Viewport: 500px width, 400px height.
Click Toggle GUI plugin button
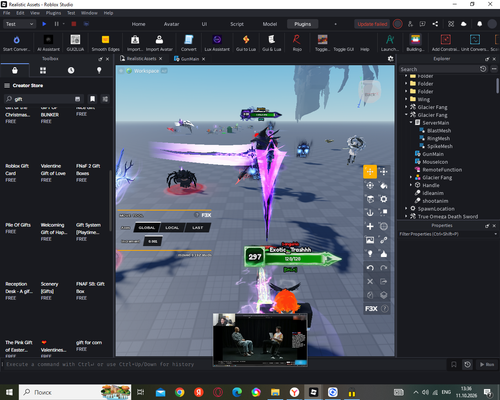(x=344, y=49)
